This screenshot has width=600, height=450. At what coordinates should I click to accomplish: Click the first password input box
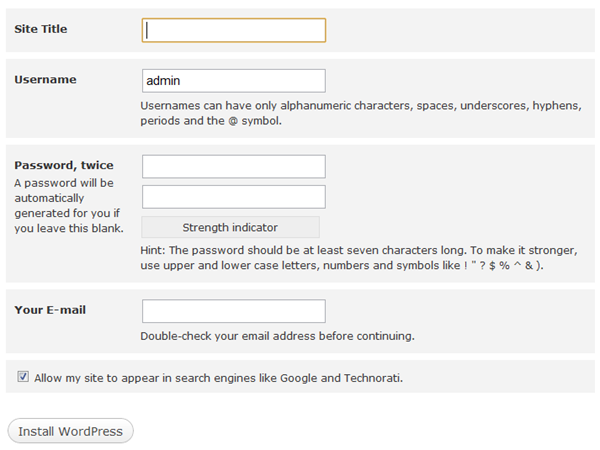click(233, 166)
